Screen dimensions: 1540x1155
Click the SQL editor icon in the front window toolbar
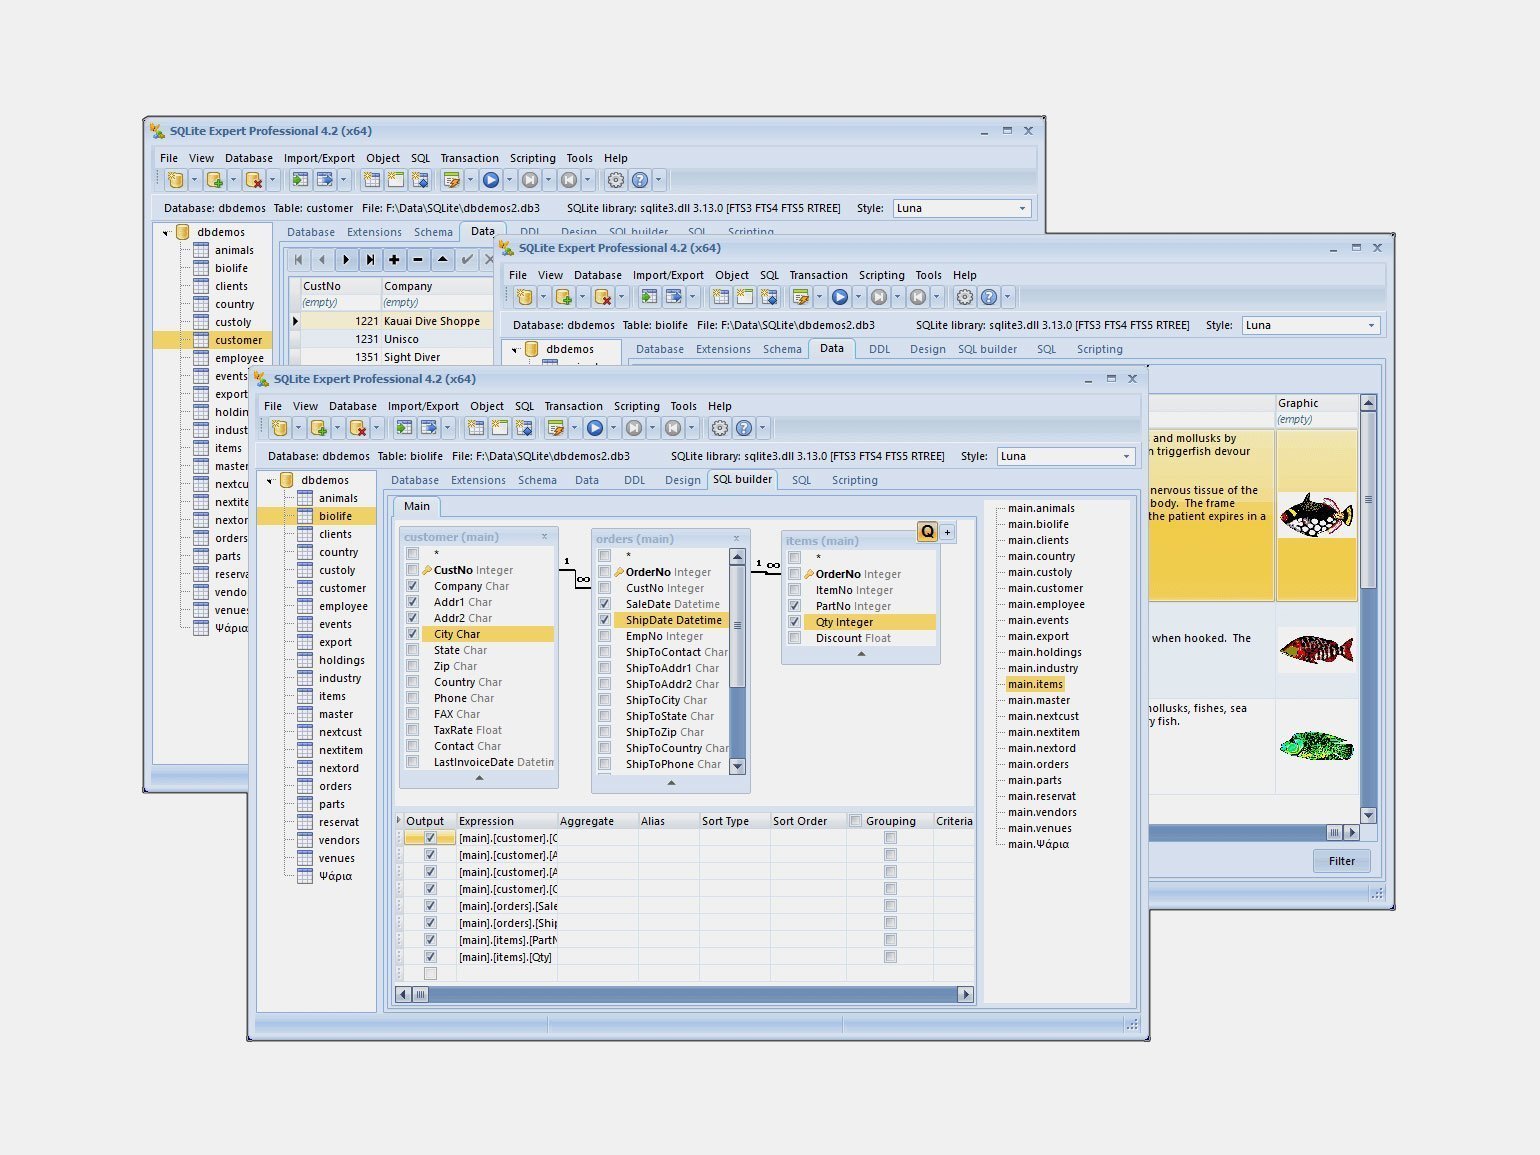pyautogui.click(x=555, y=428)
